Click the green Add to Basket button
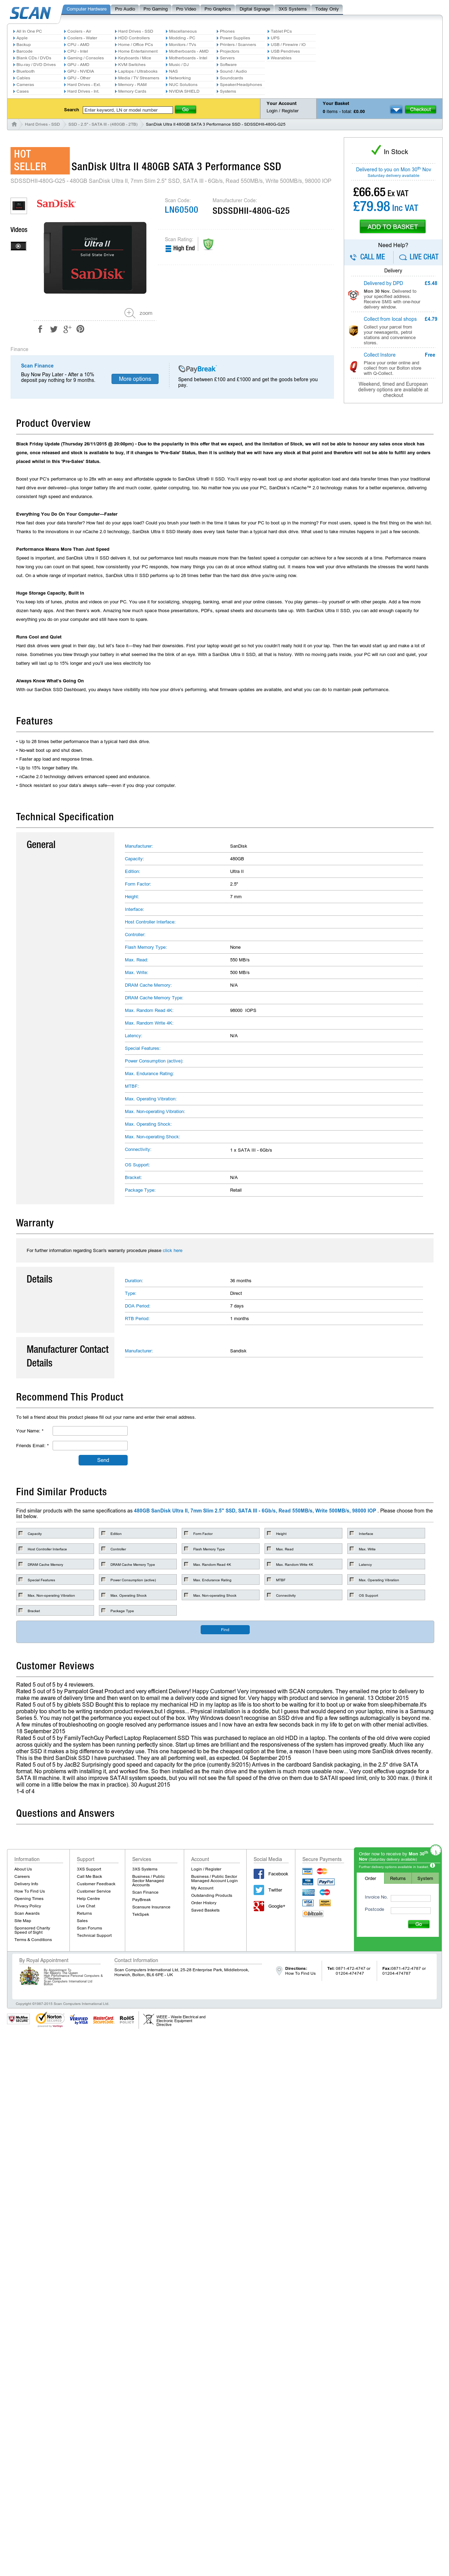Screen dimensions: 449x2576 (x=393, y=227)
